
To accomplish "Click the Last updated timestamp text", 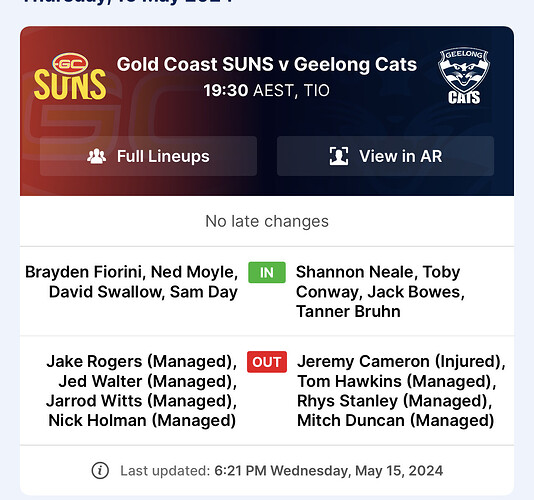I will pyautogui.click(x=281, y=471).
